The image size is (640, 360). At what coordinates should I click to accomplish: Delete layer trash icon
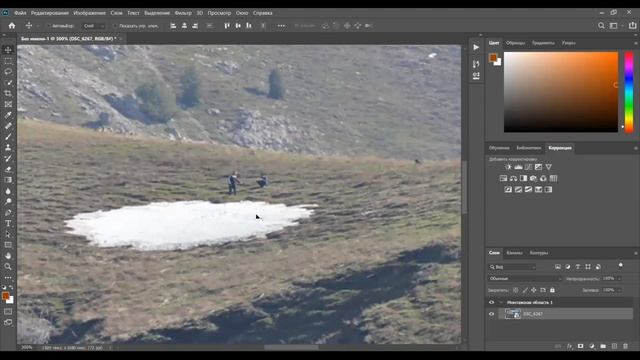coord(626,346)
